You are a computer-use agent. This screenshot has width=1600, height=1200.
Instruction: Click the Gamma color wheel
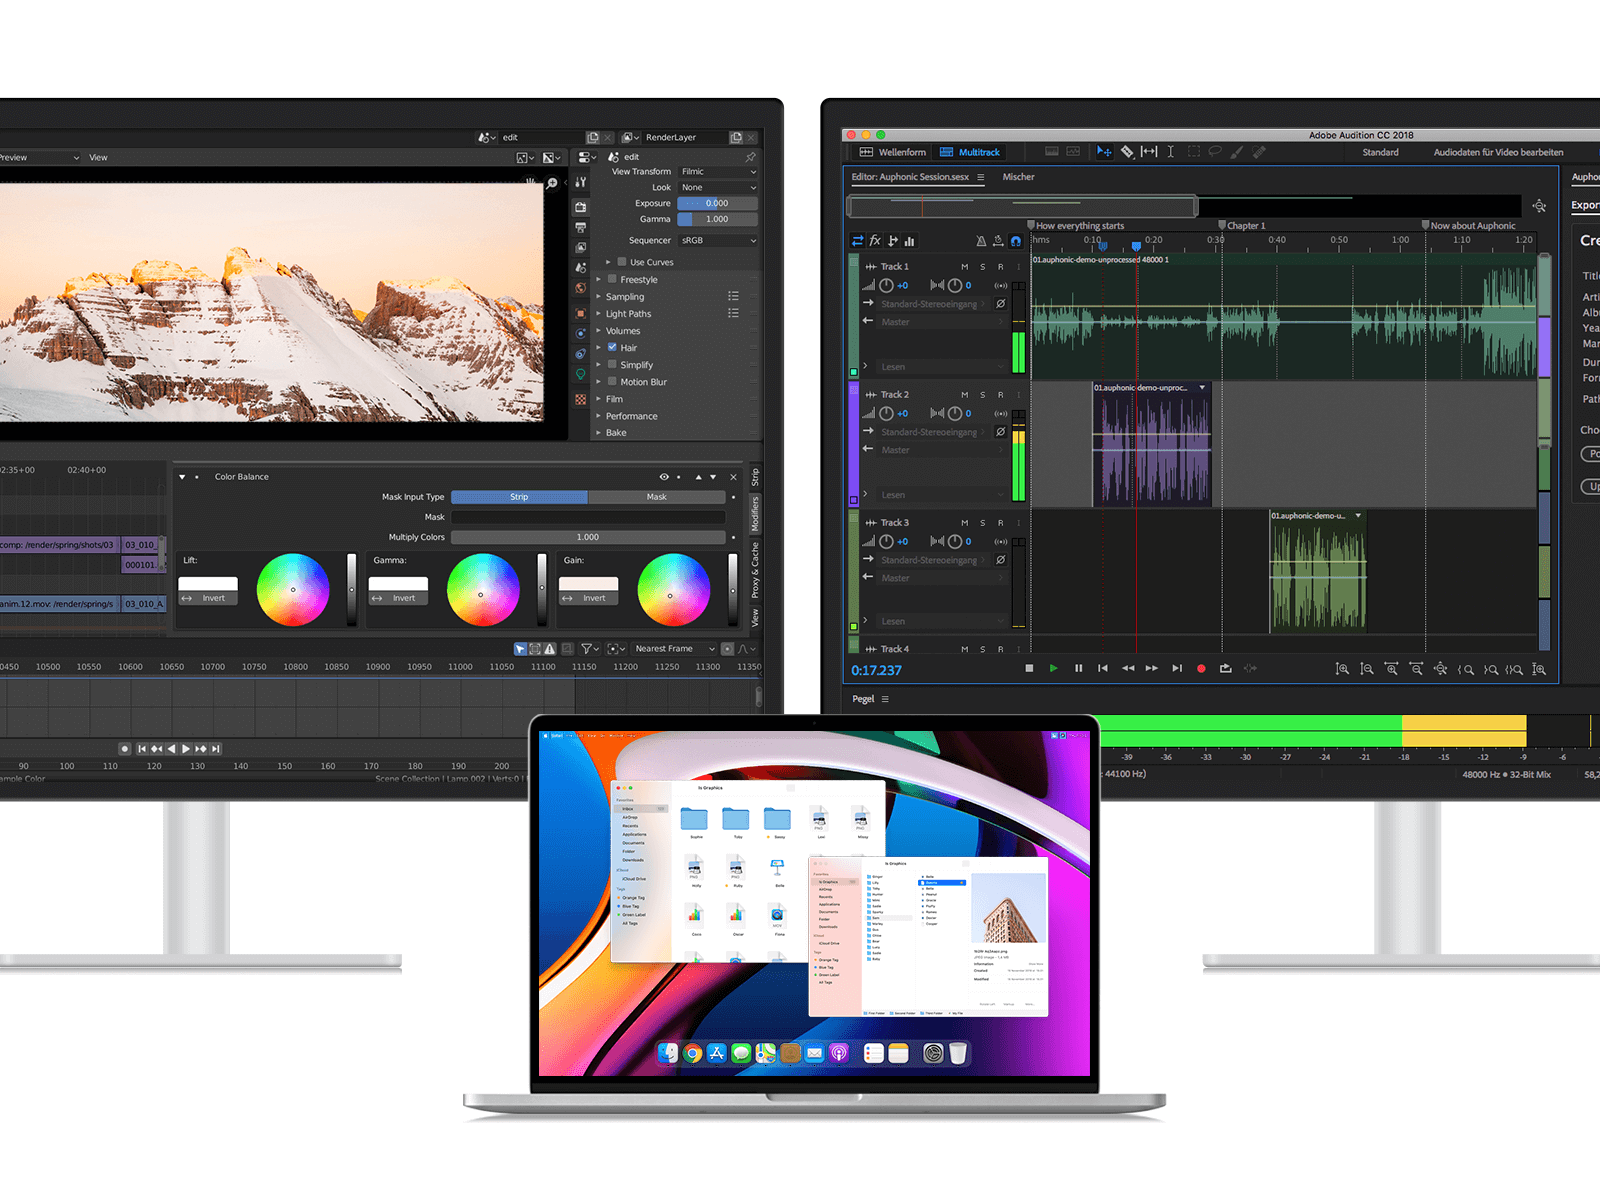(483, 590)
